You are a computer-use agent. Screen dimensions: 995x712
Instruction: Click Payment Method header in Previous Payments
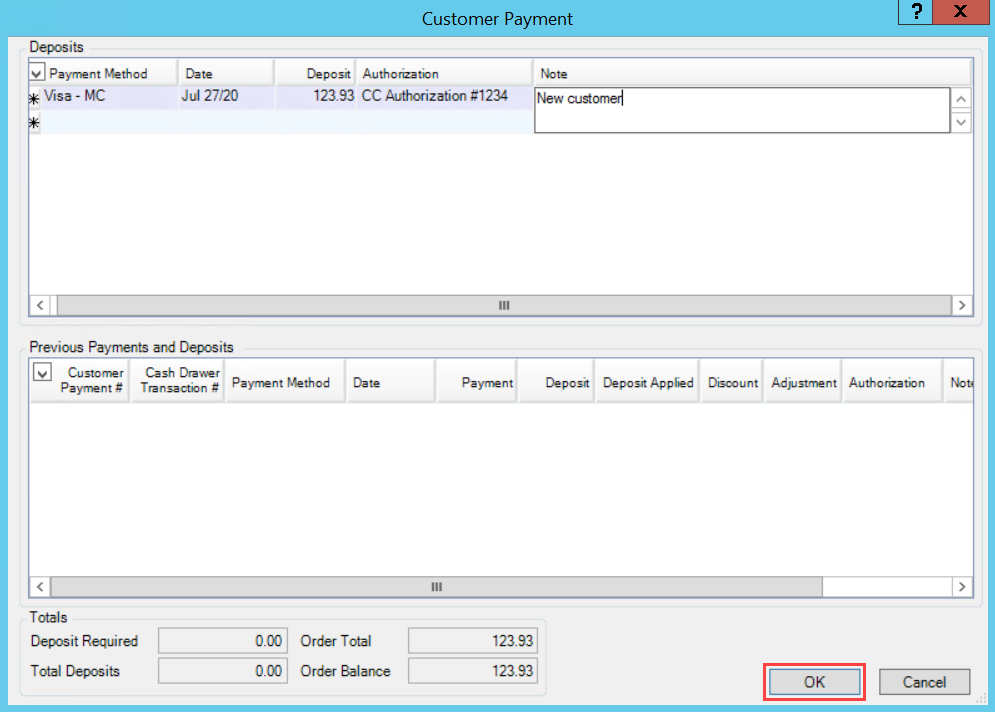pyautogui.click(x=286, y=383)
